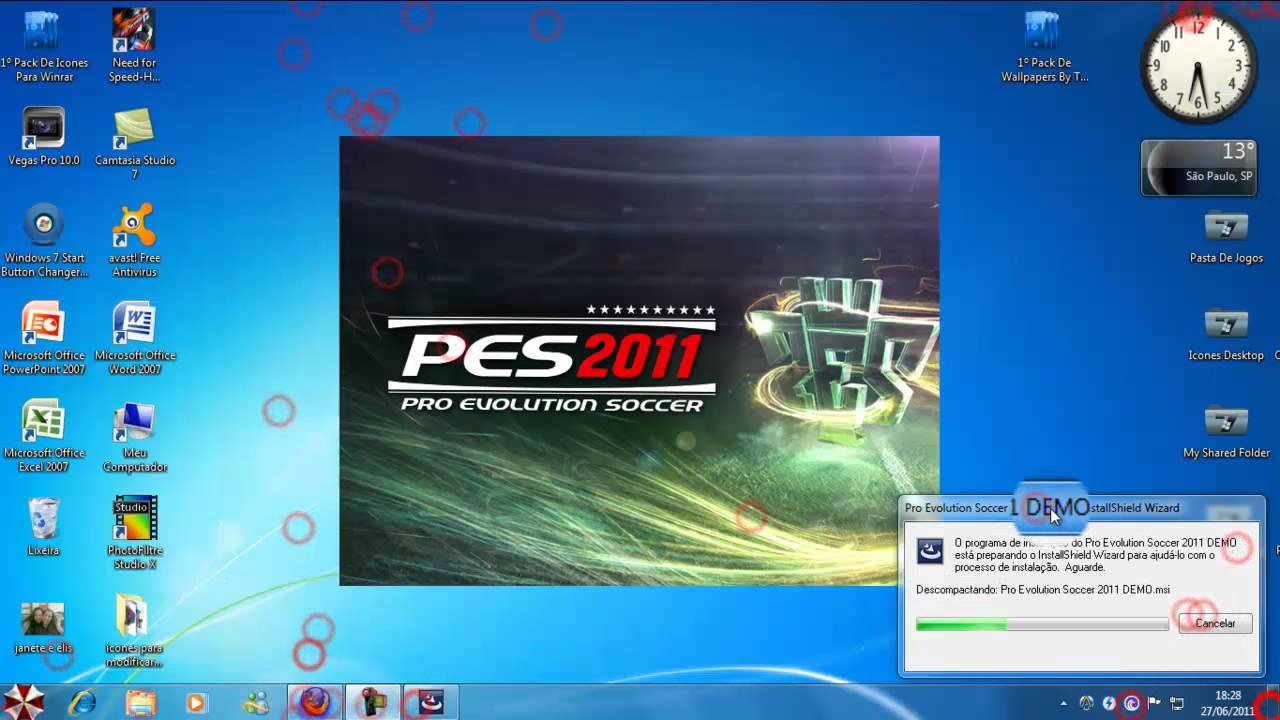Click the InstallShield Wizard title bar
Viewport: 1280px width, 720px height.
pyautogui.click(x=1081, y=508)
